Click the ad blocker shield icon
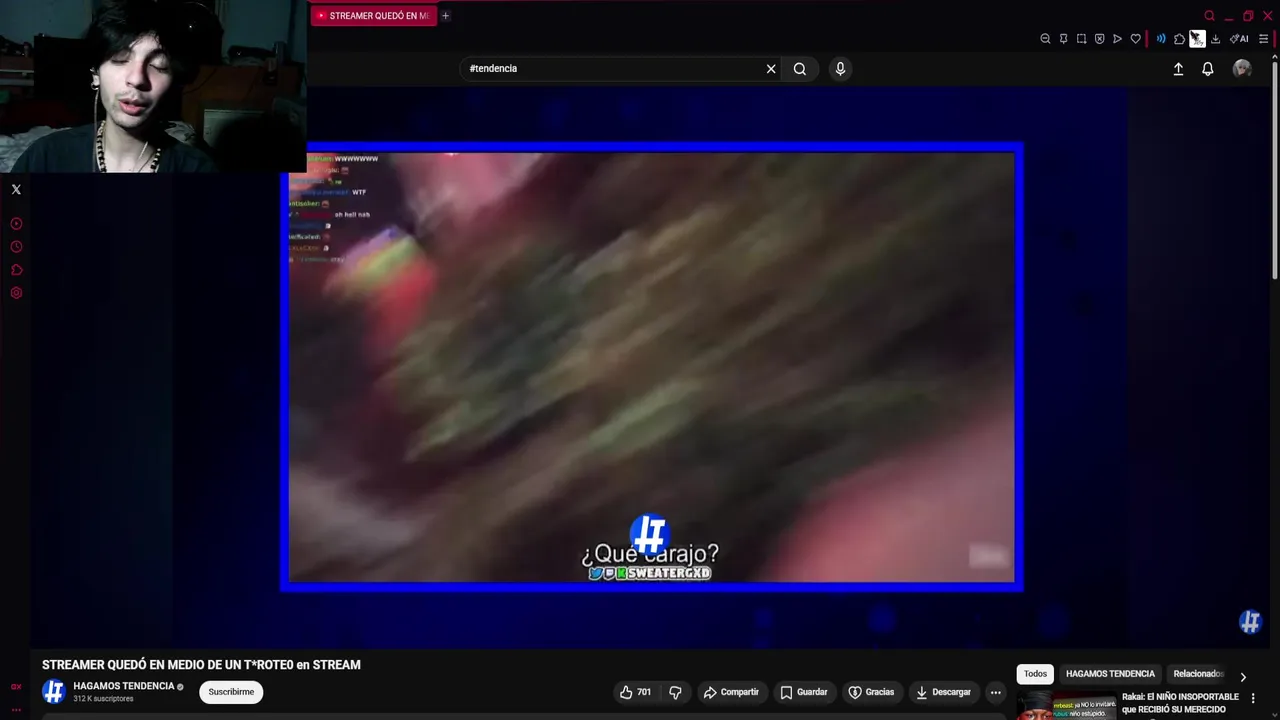 click(1099, 39)
